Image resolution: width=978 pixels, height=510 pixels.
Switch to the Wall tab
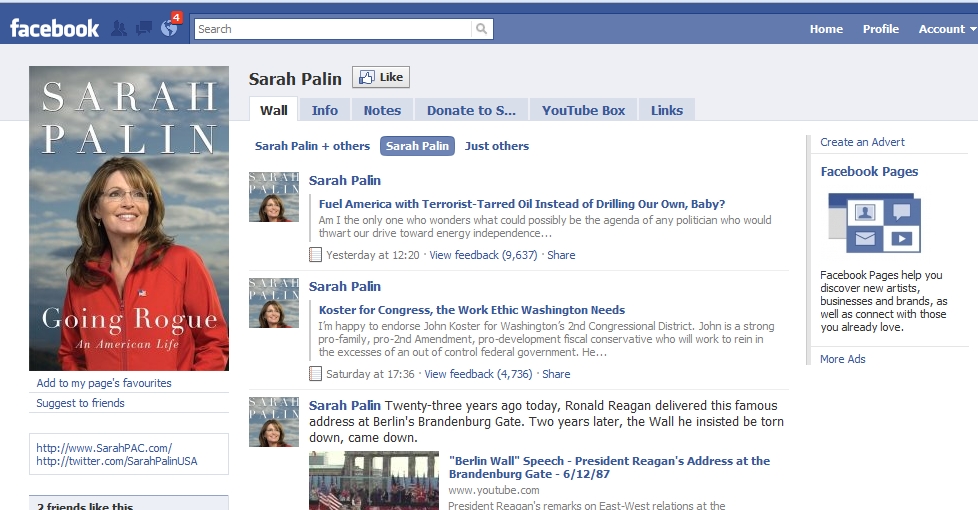[x=273, y=110]
